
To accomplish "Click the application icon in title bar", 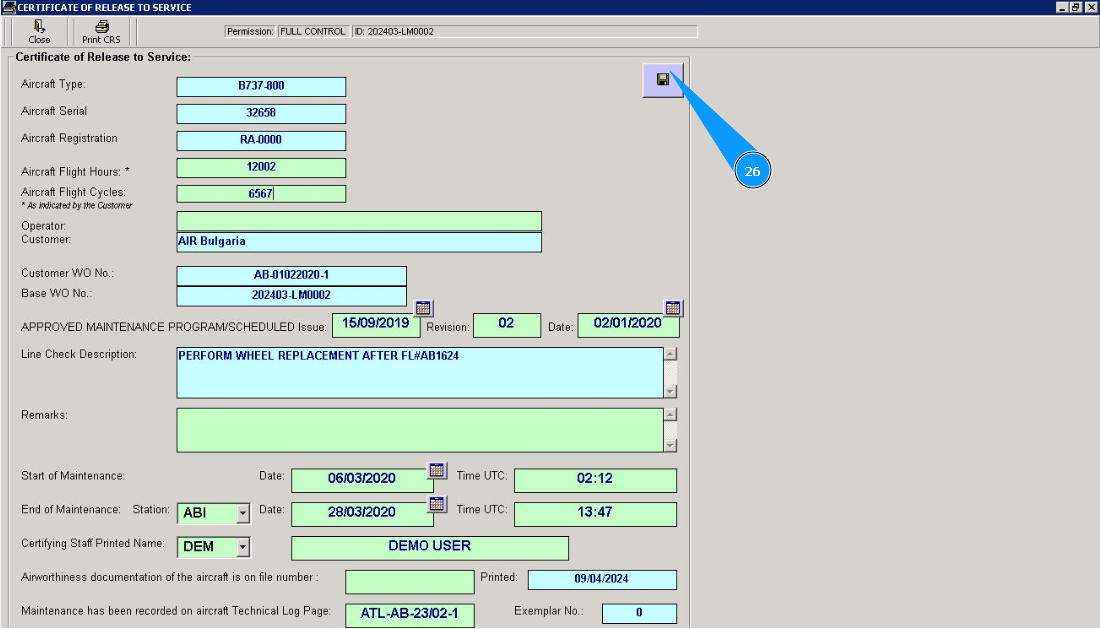I will (8, 7).
